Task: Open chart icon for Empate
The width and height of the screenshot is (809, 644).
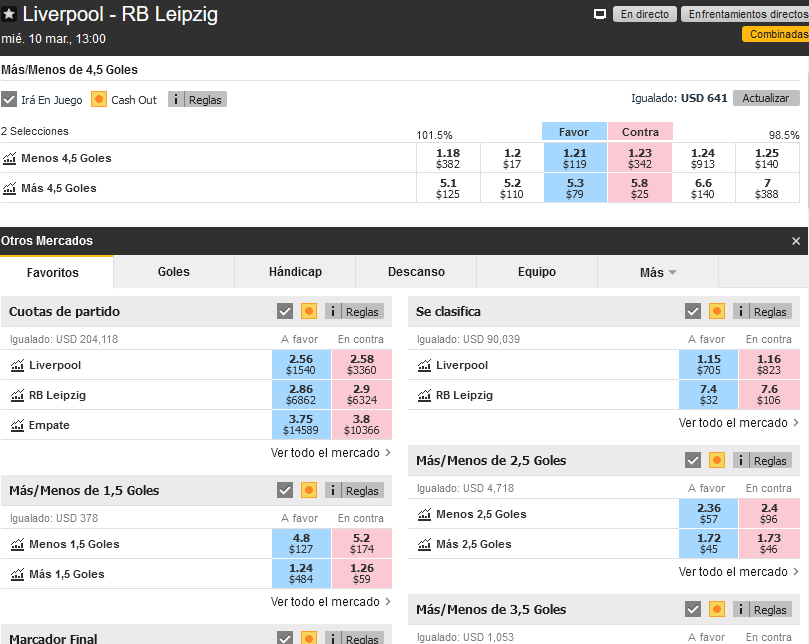Action: (18, 425)
